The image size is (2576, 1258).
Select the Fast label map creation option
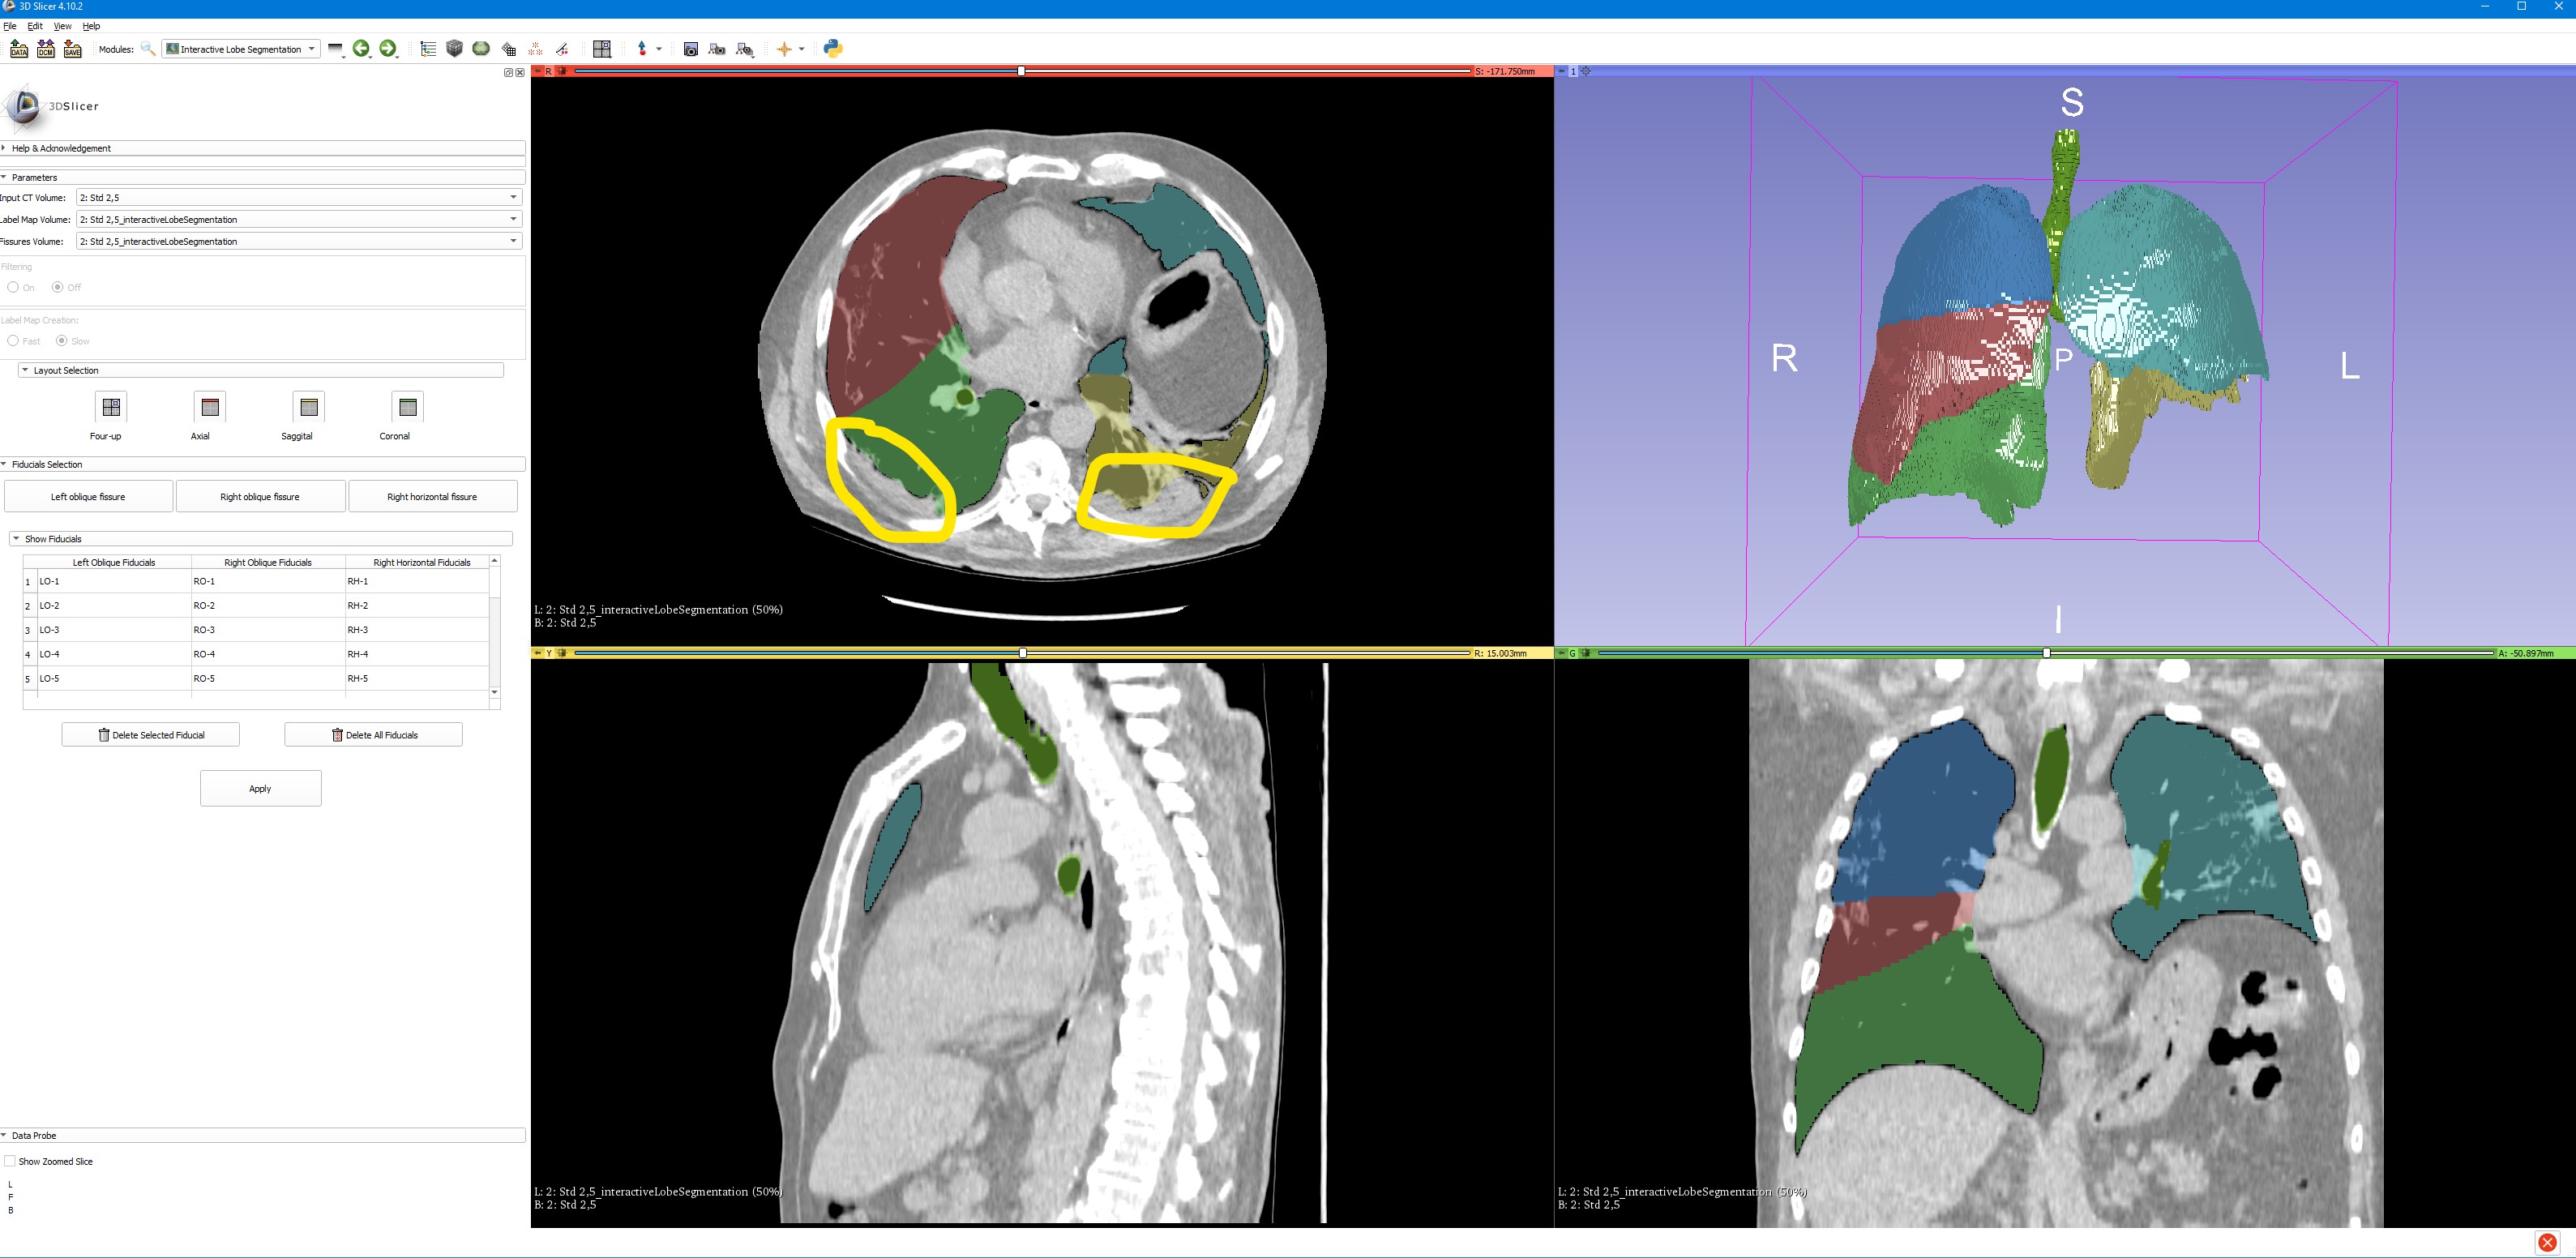13,341
